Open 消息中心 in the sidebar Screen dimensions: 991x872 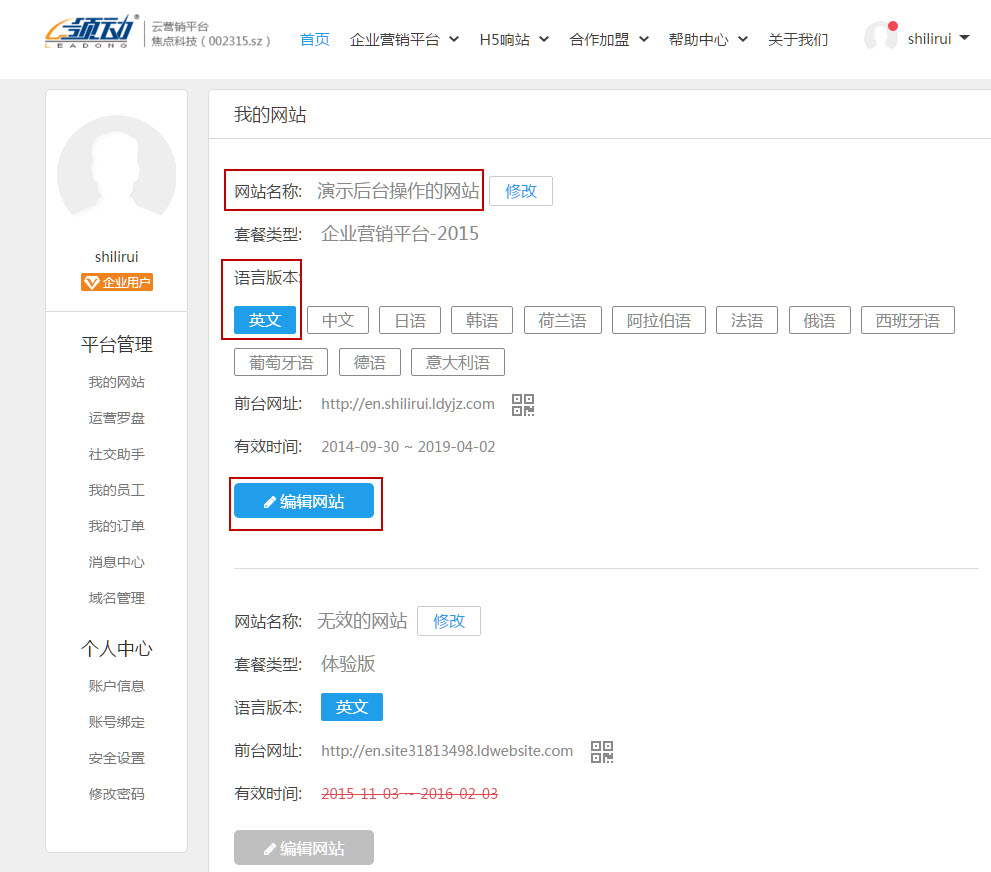[x=119, y=561]
